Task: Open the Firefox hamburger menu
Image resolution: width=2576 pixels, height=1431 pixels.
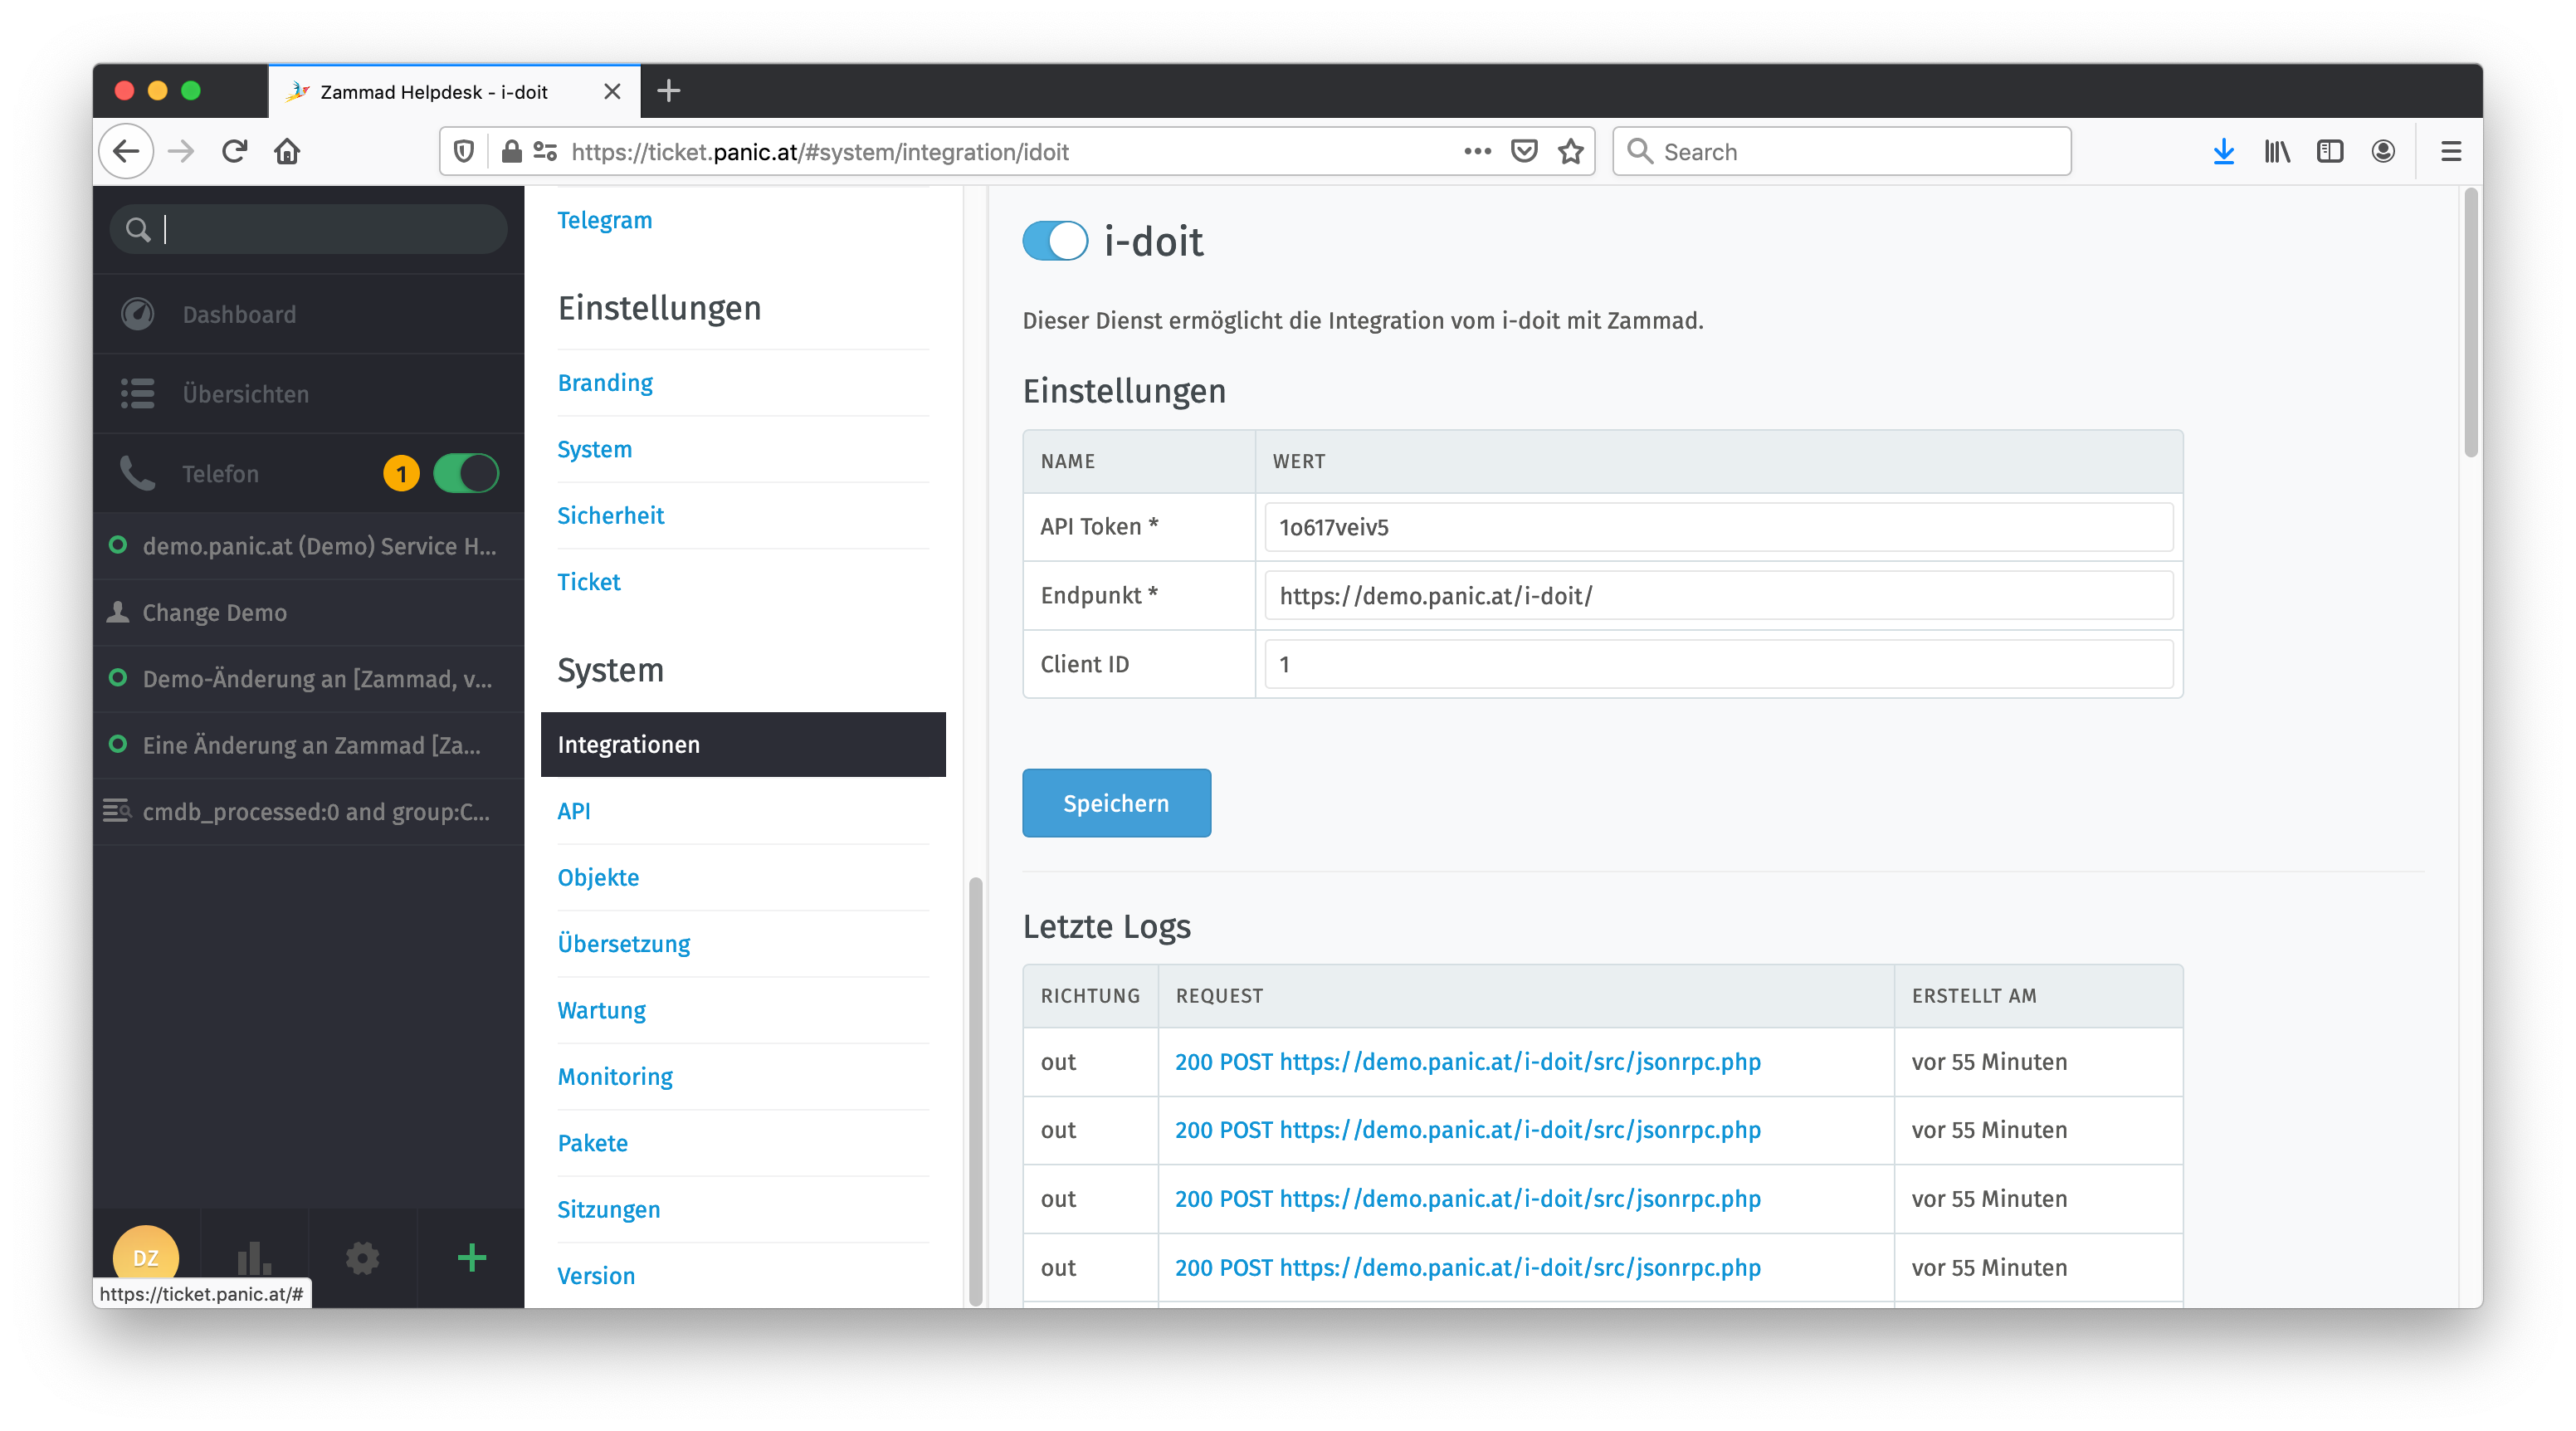Action: tap(2450, 151)
